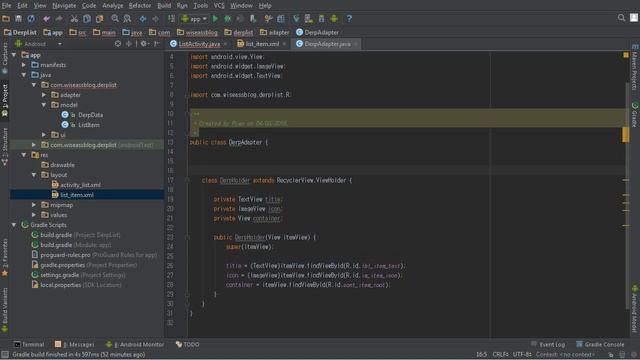Open SDK Manager toolbar icon

coord(322,19)
